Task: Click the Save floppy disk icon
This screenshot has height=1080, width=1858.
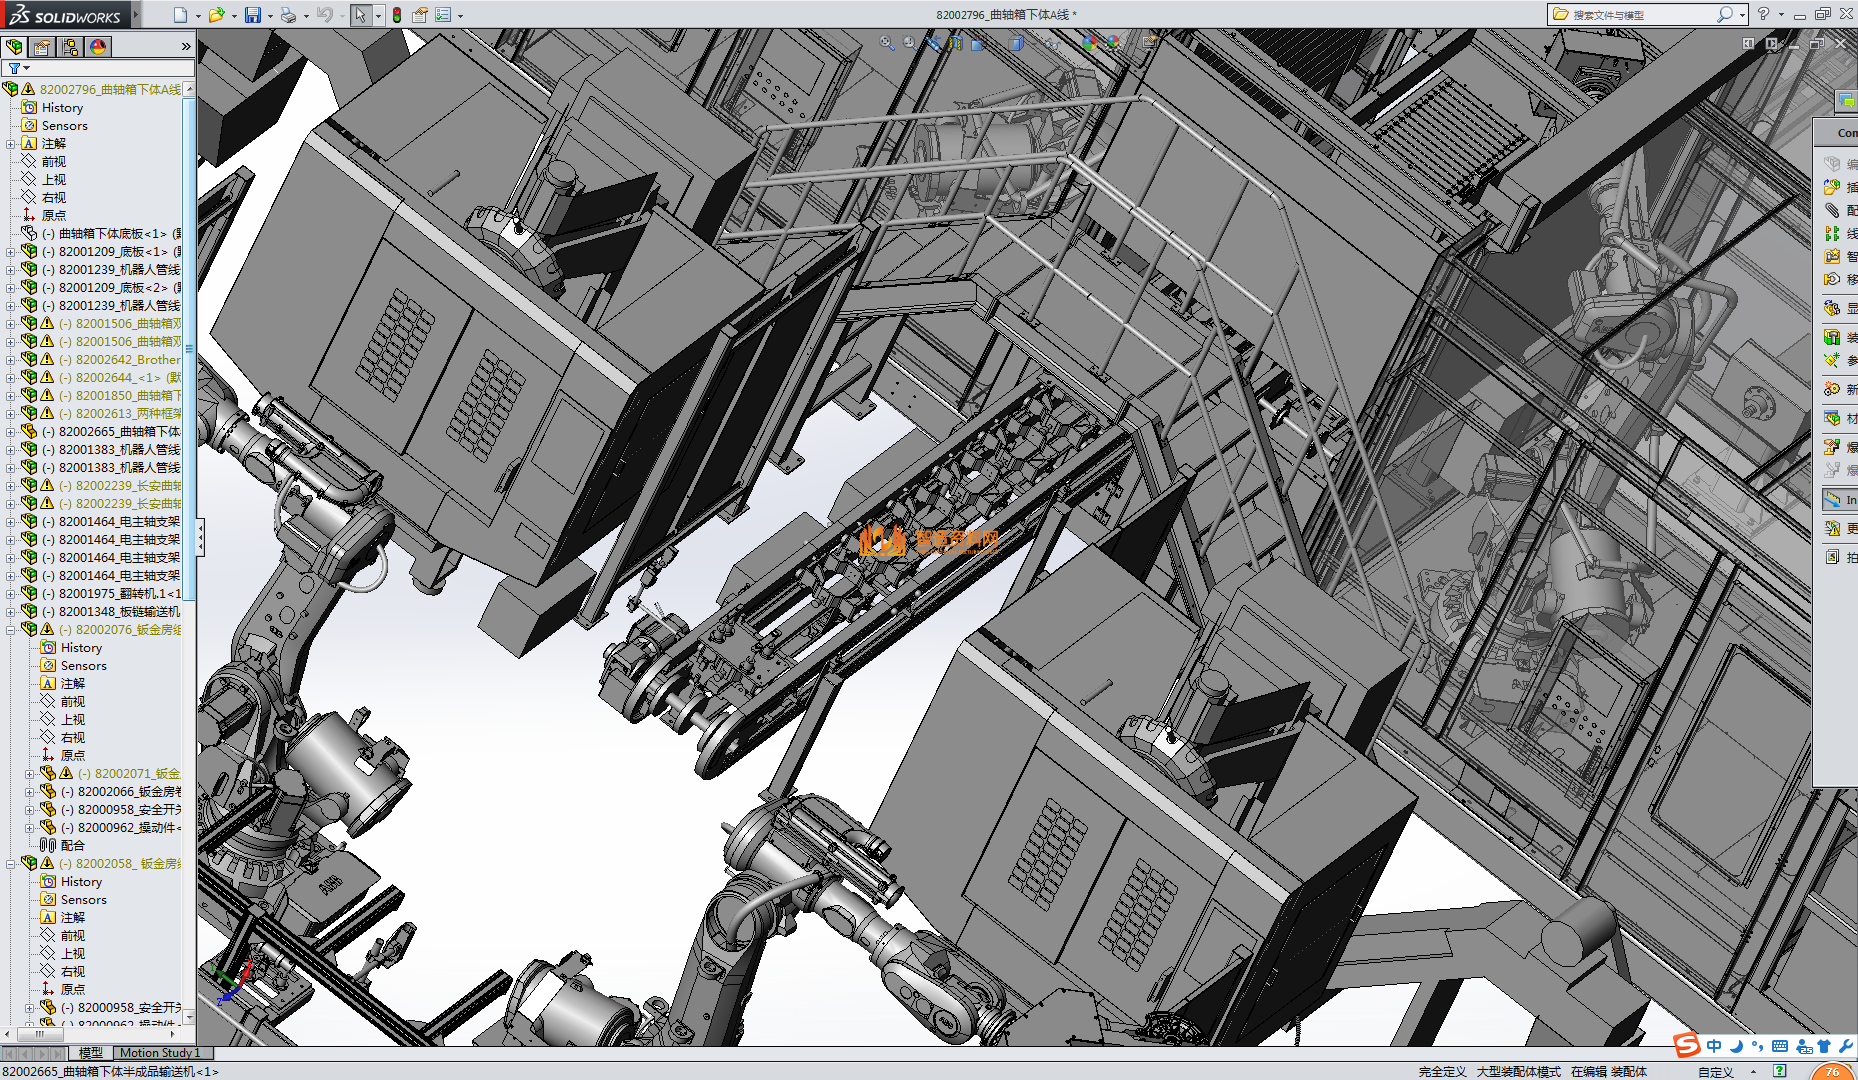Action: click(x=253, y=15)
